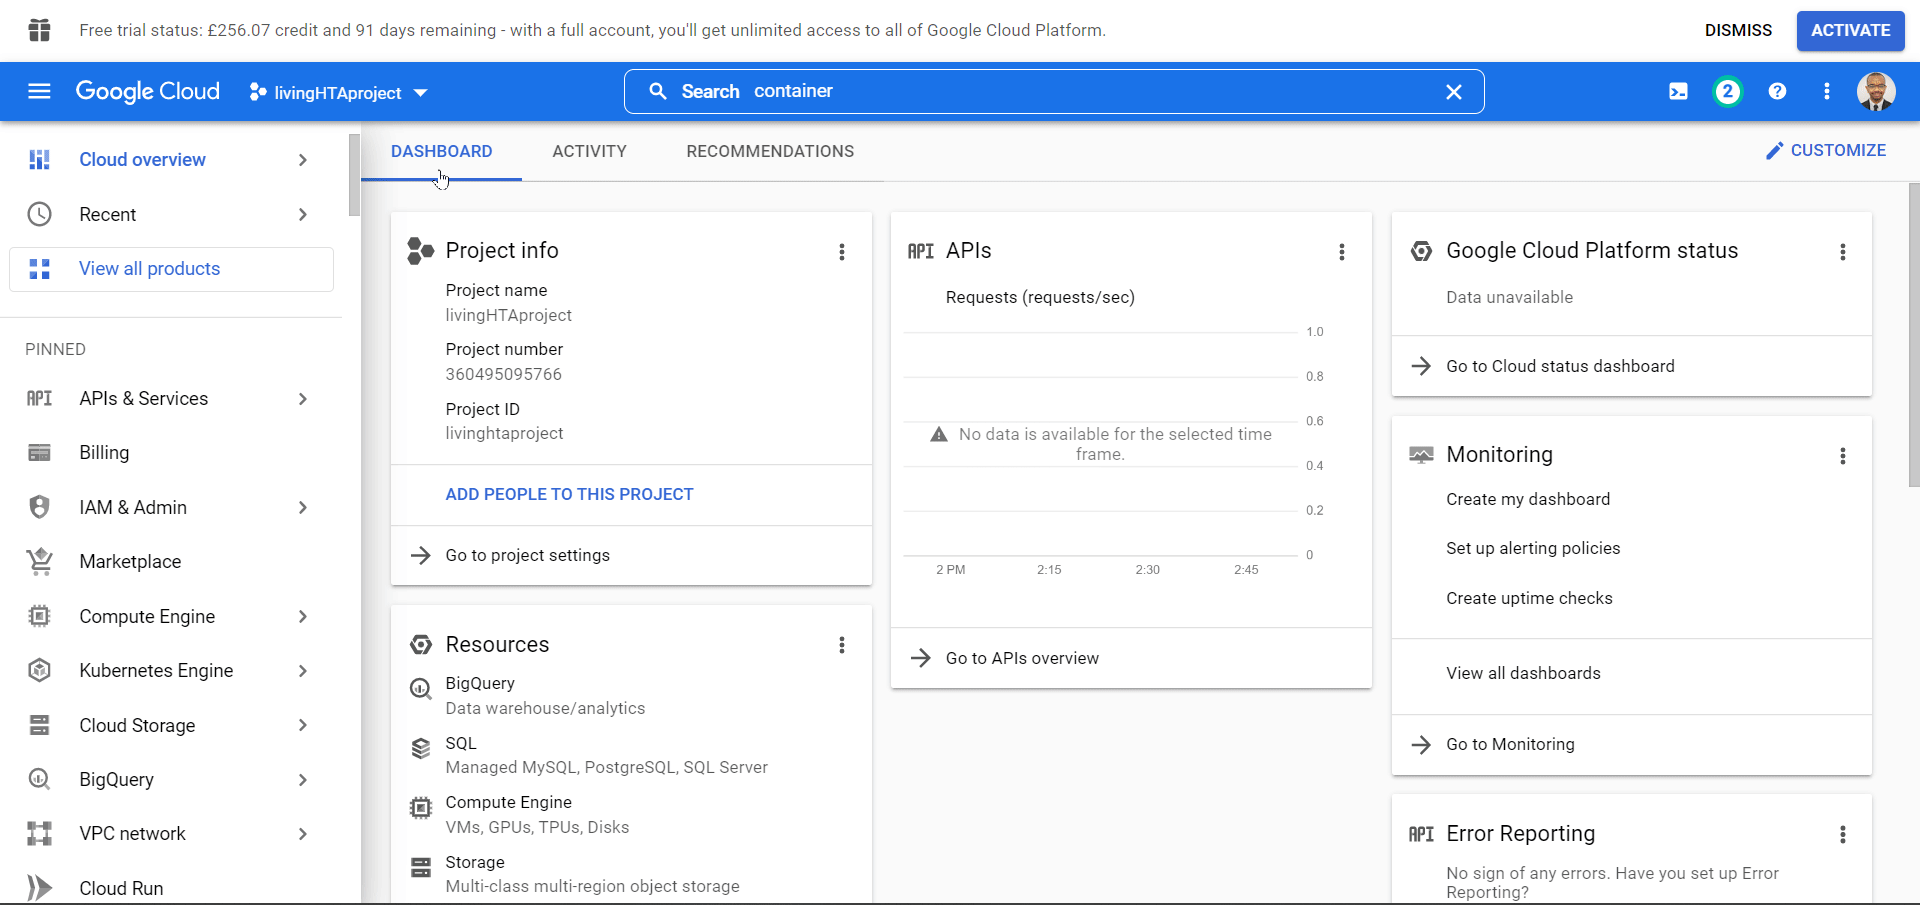The width and height of the screenshot is (1920, 905).
Task: Open BigQuery from the Resources card
Action: click(480, 683)
